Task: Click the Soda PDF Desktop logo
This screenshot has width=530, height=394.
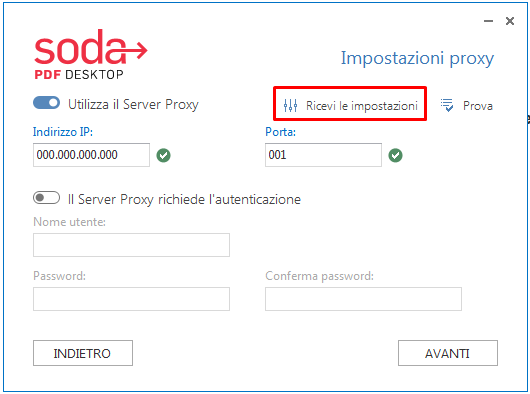Action: coord(91,54)
